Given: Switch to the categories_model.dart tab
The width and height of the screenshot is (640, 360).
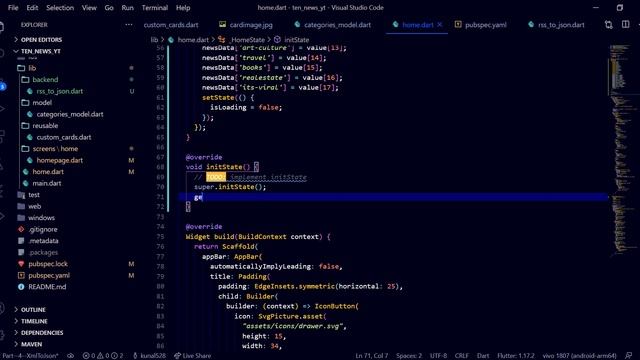Looking at the screenshot, I should pyautogui.click(x=333, y=25).
